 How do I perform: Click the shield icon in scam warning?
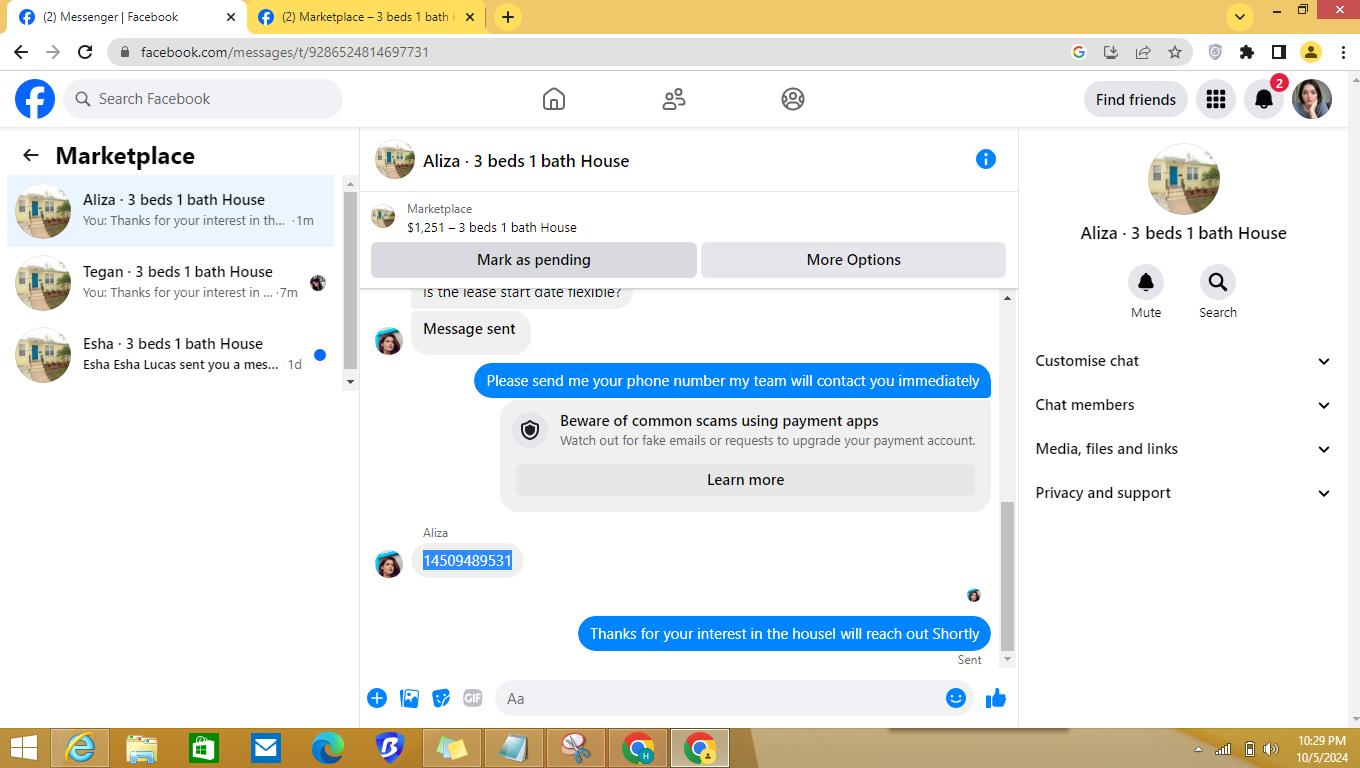530,430
